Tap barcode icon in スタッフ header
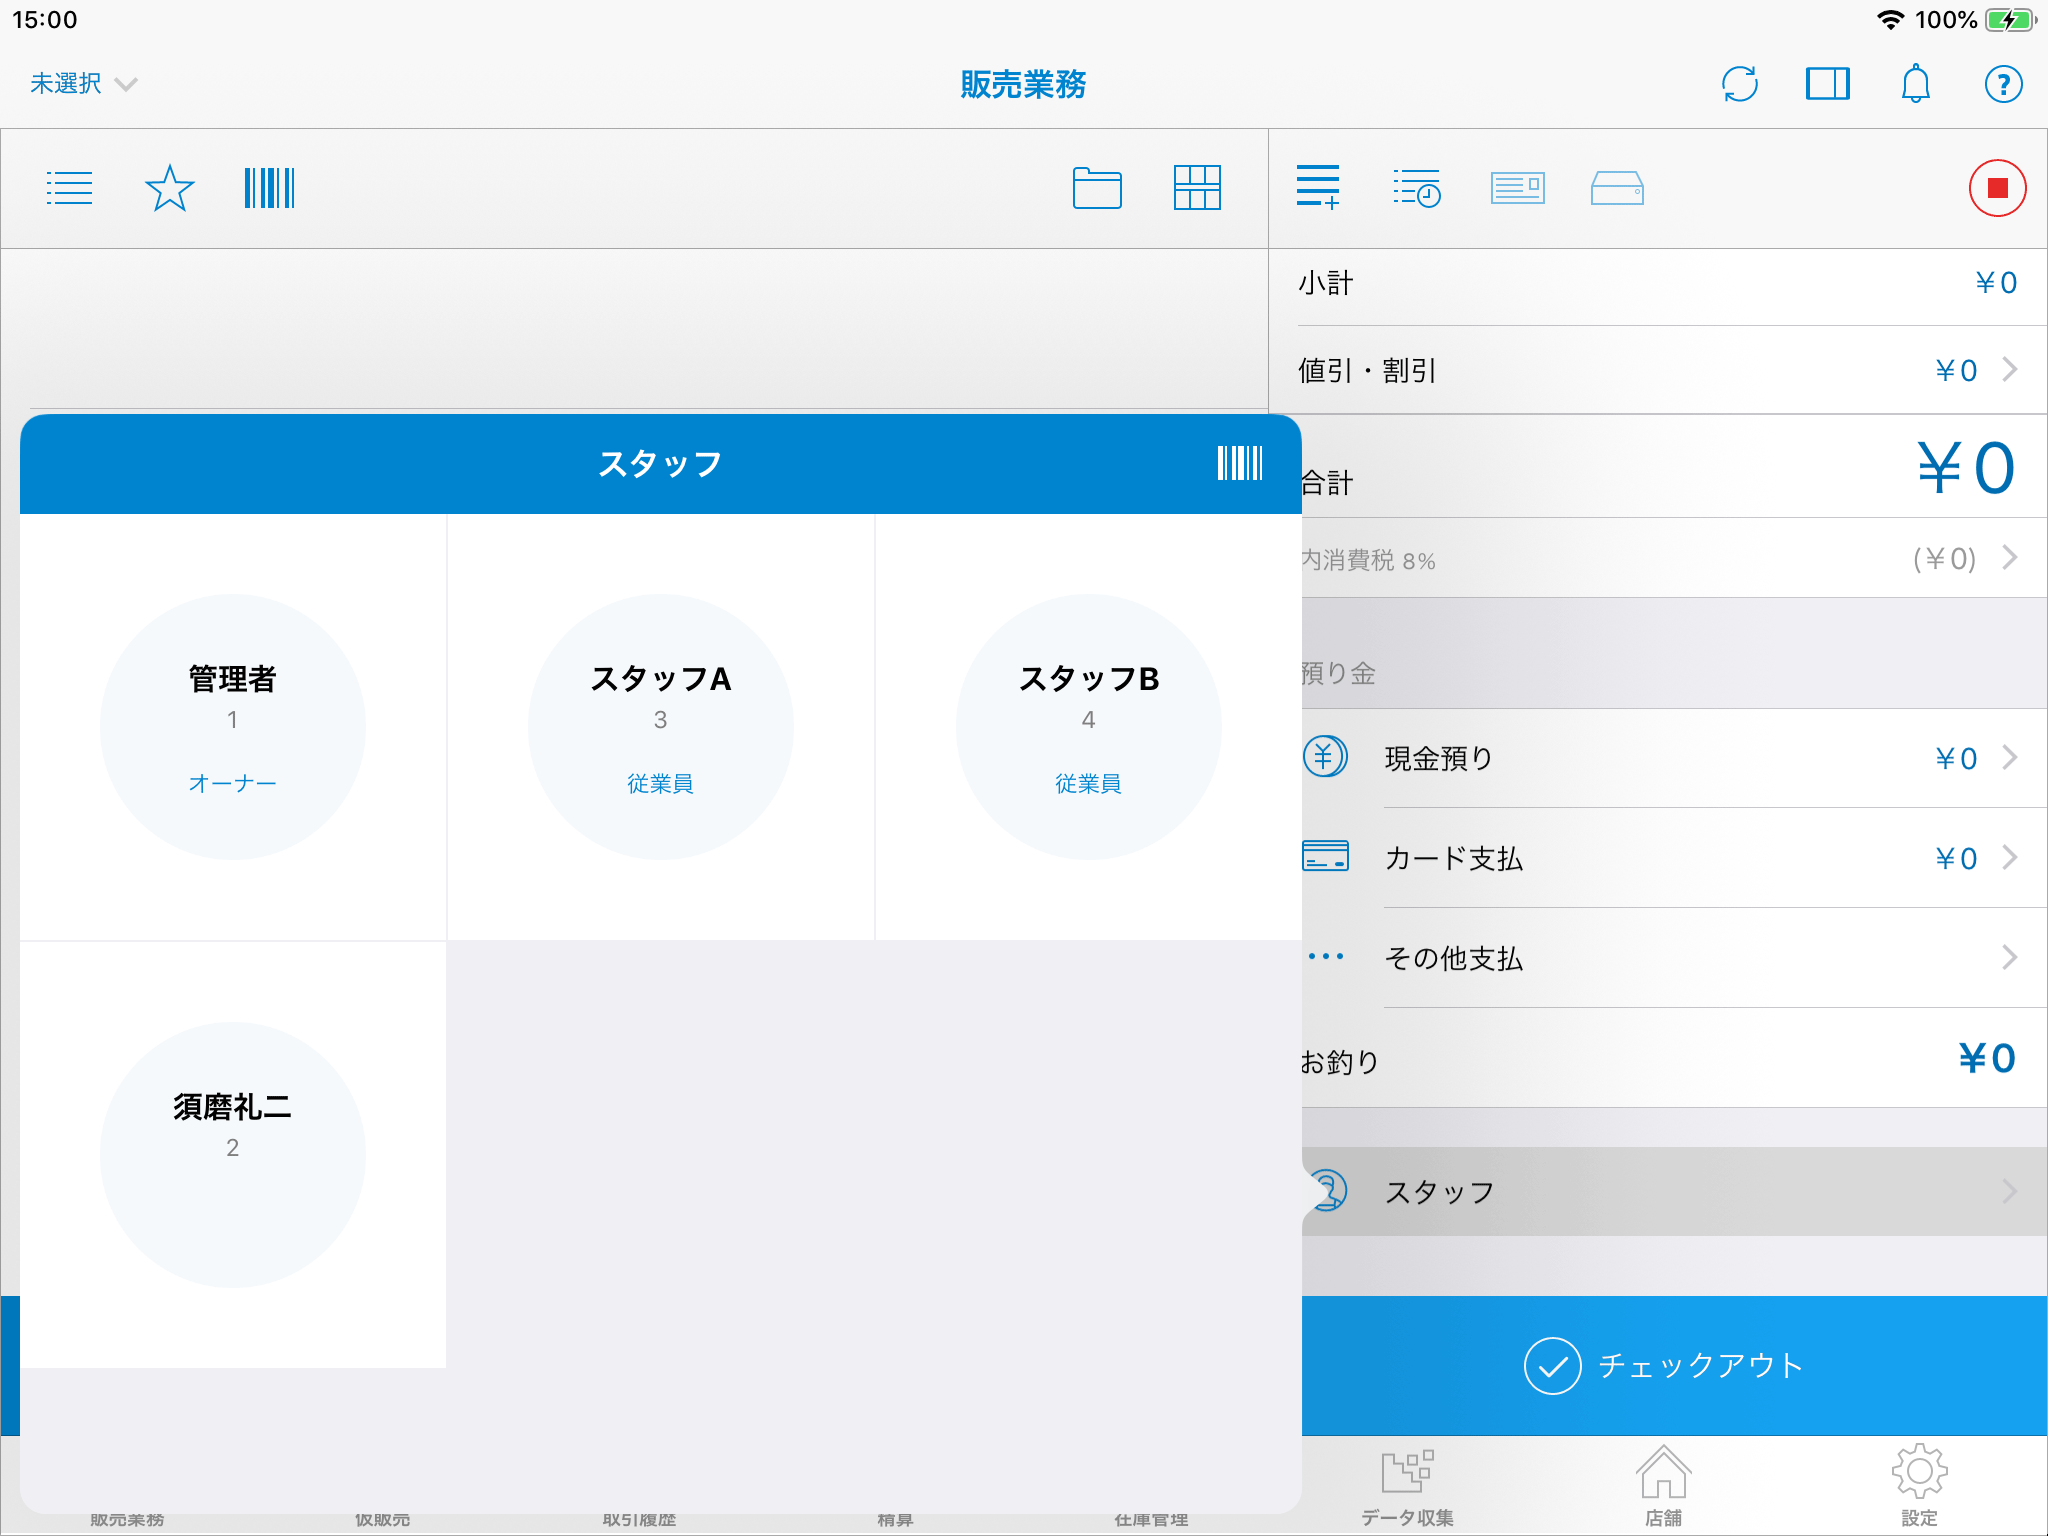This screenshot has width=2048, height=1536. point(1240,463)
